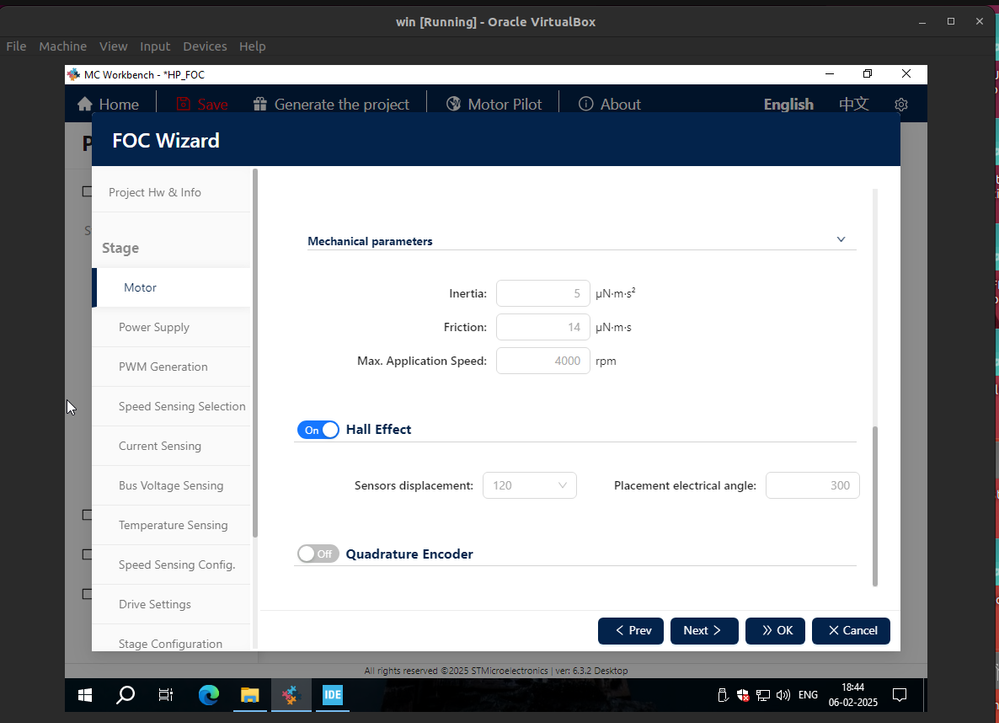The image size is (999, 723).
Task: Click the Friction value field
Action: coord(543,327)
